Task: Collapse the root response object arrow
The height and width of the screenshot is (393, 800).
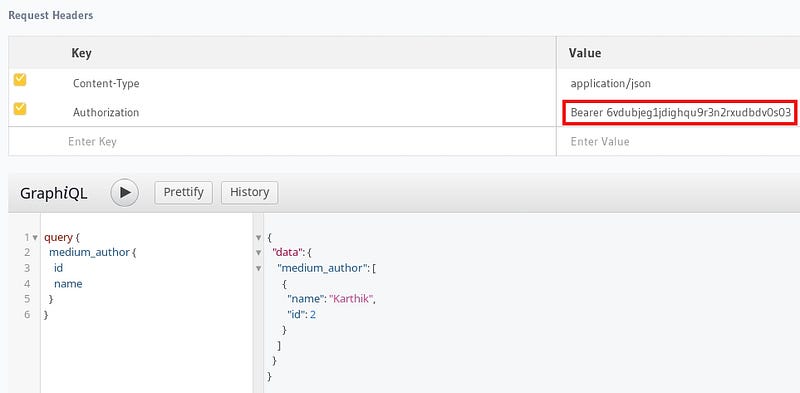Action: pos(259,237)
